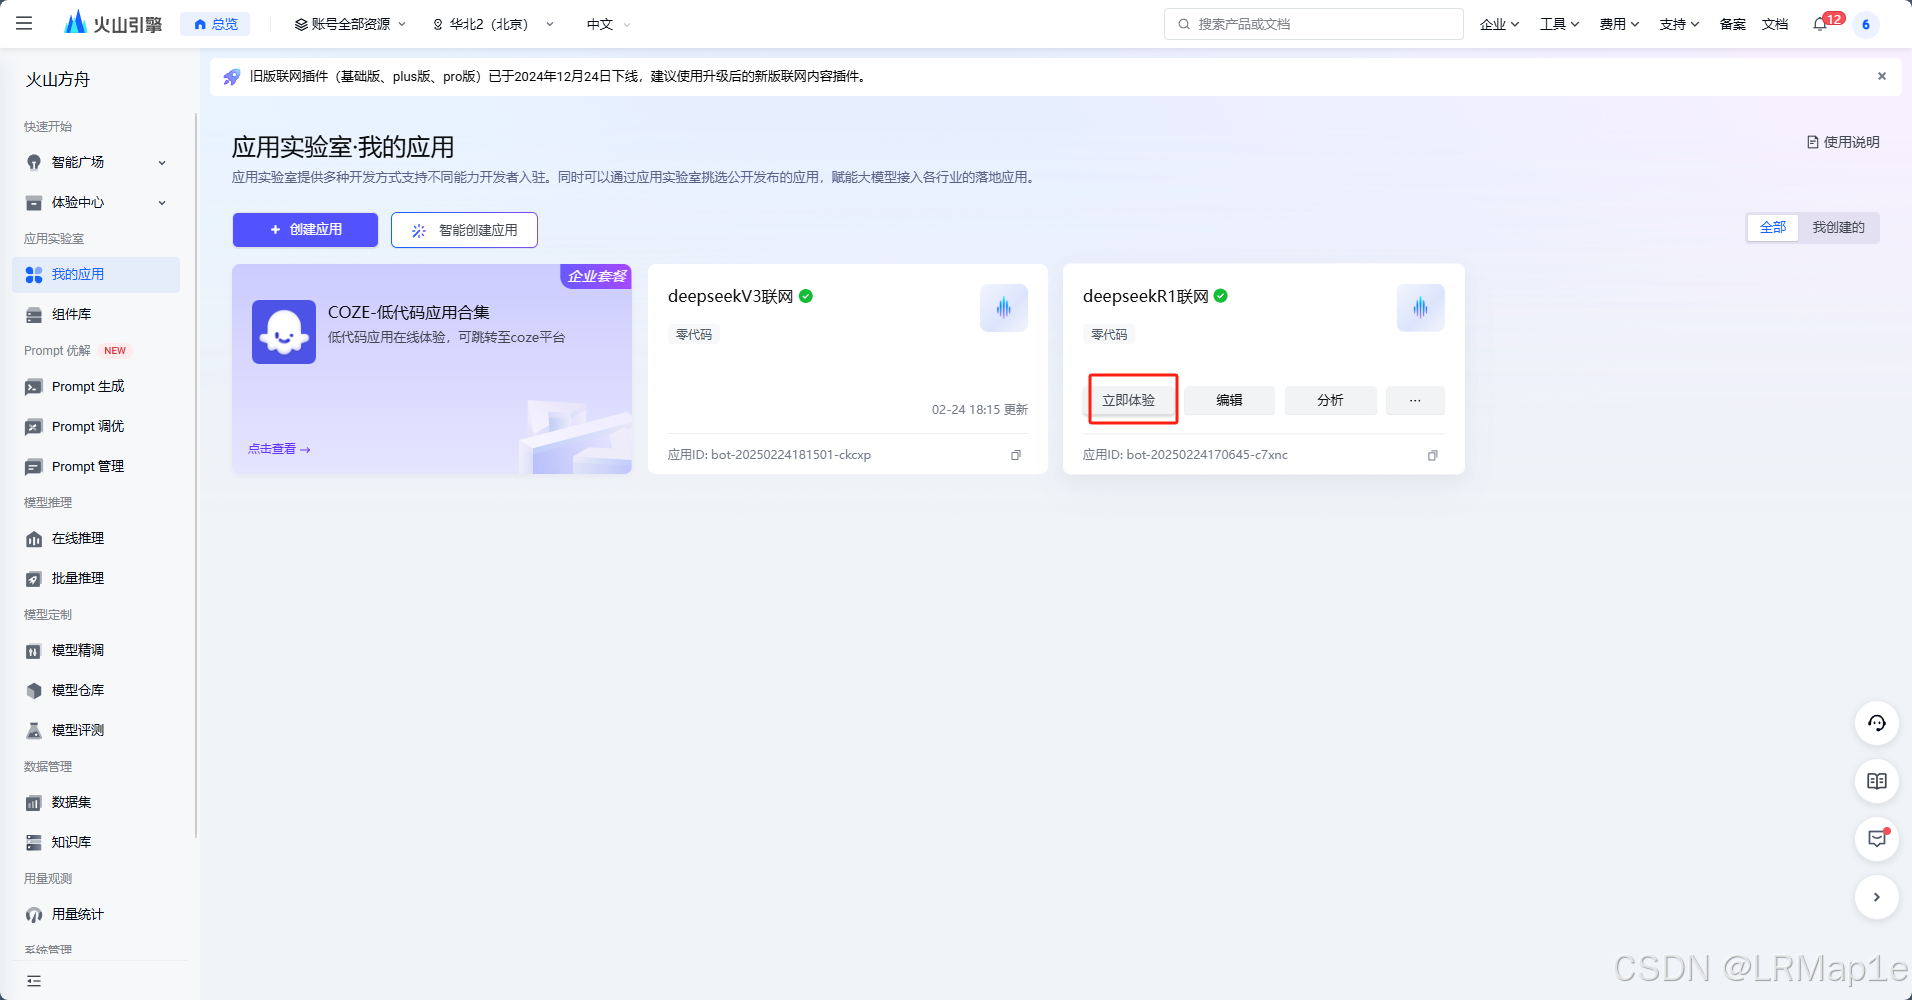Click the COZE ghost app icon
The image size is (1912, 1000).
pos(284,332)
